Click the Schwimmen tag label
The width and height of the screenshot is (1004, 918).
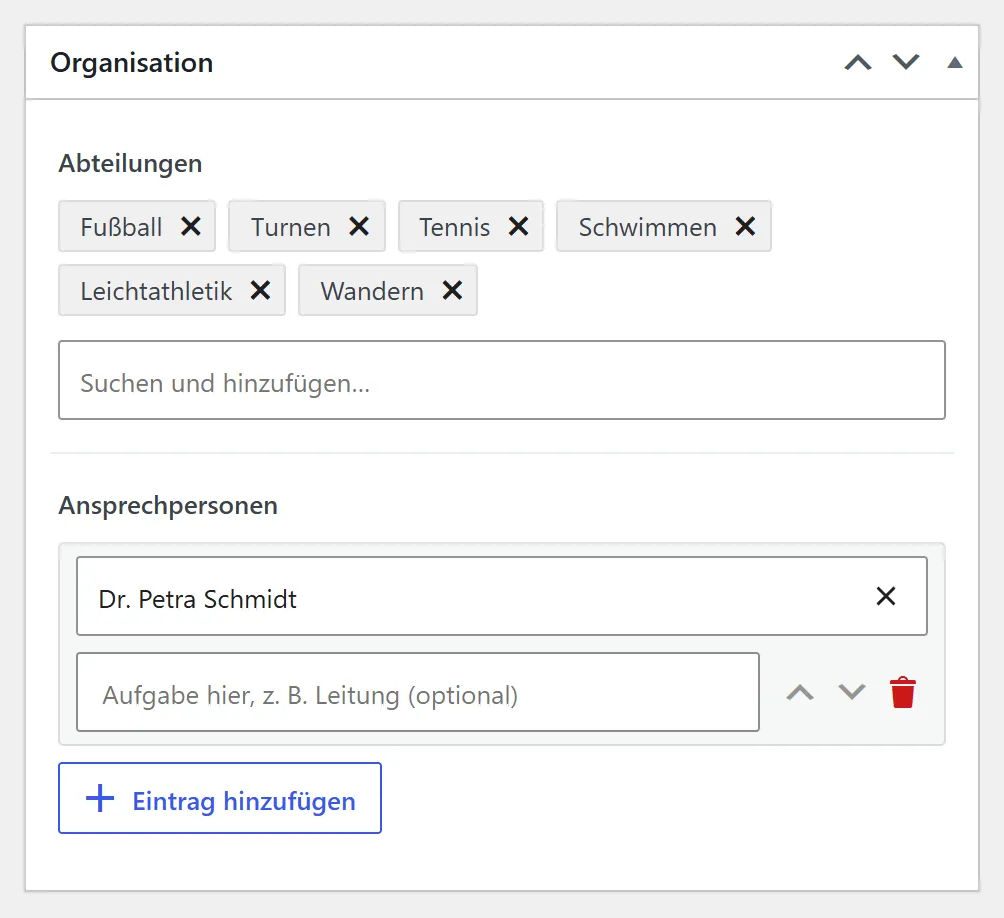tap(647, 227)
